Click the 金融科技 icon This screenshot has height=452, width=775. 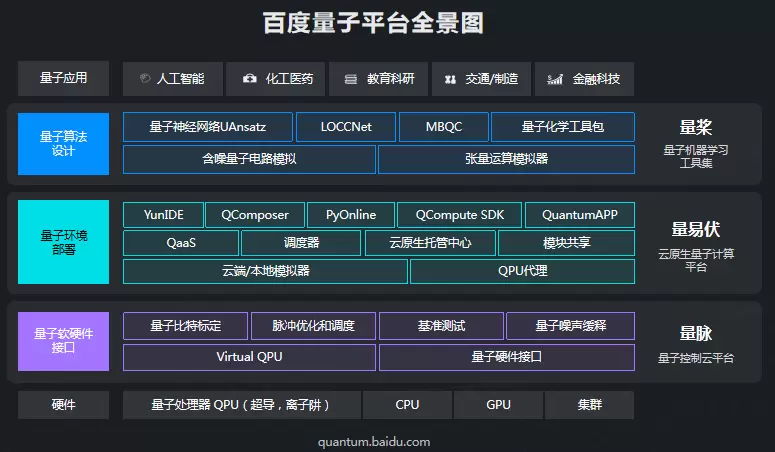555,78
